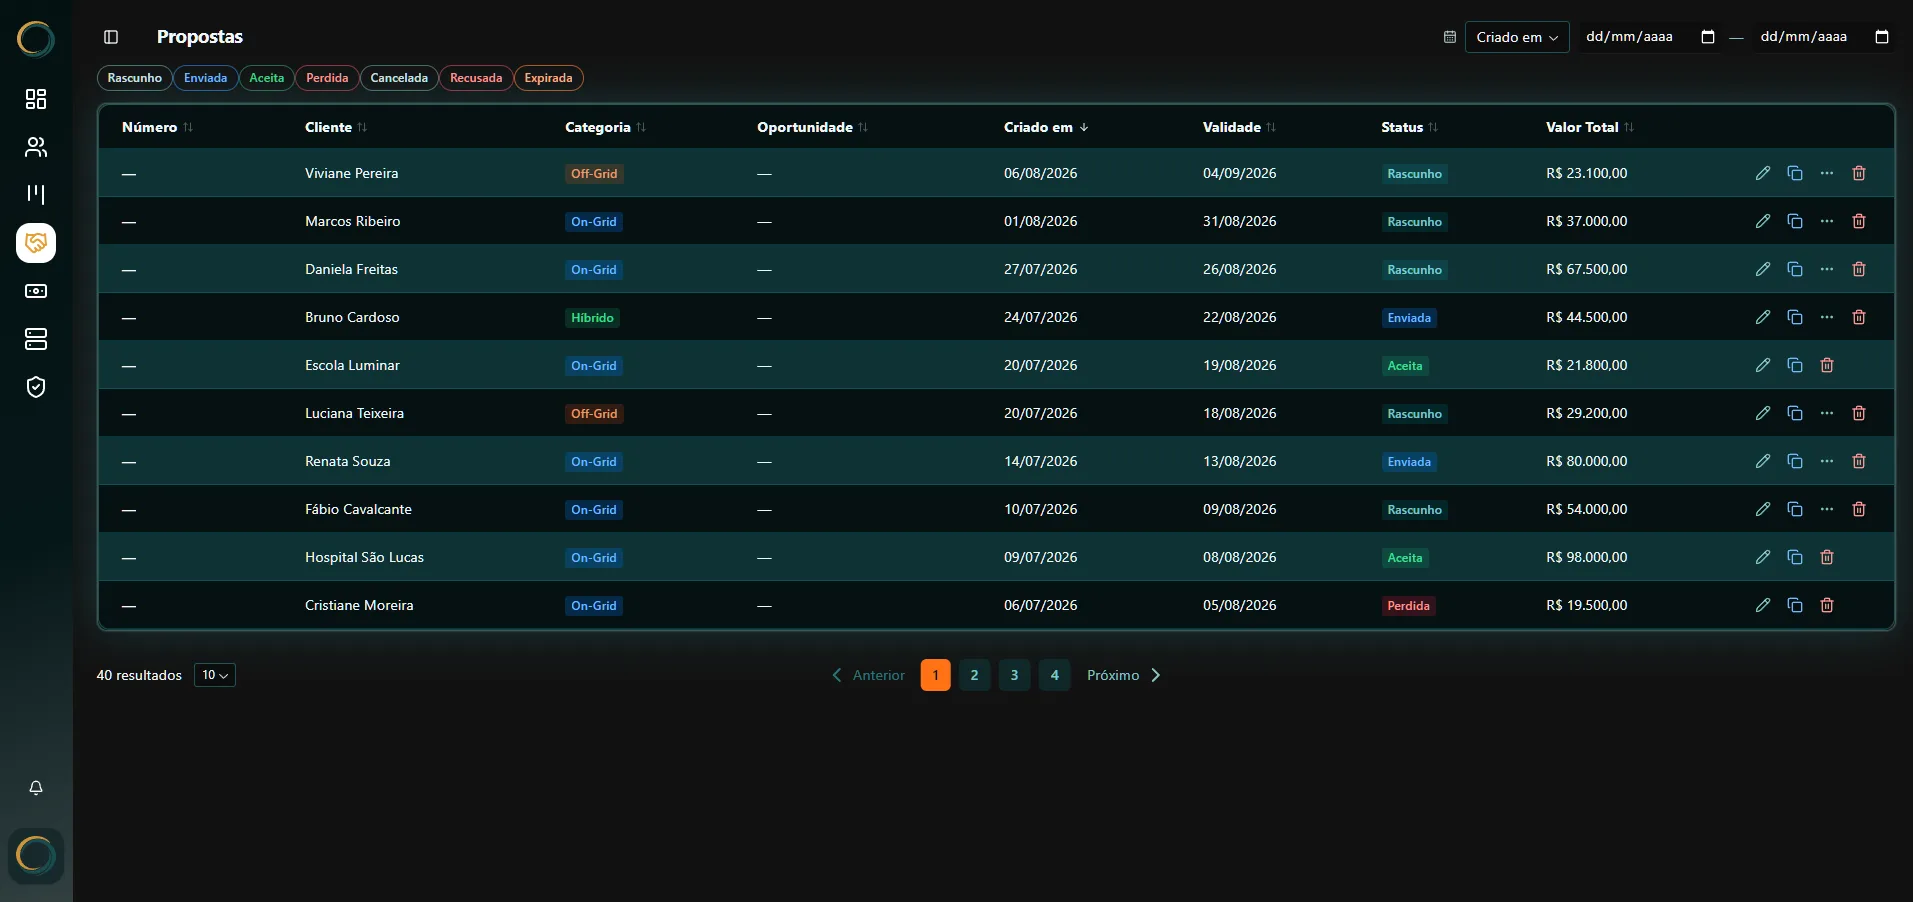Focus the start date input field

[x=1650, y=37]
